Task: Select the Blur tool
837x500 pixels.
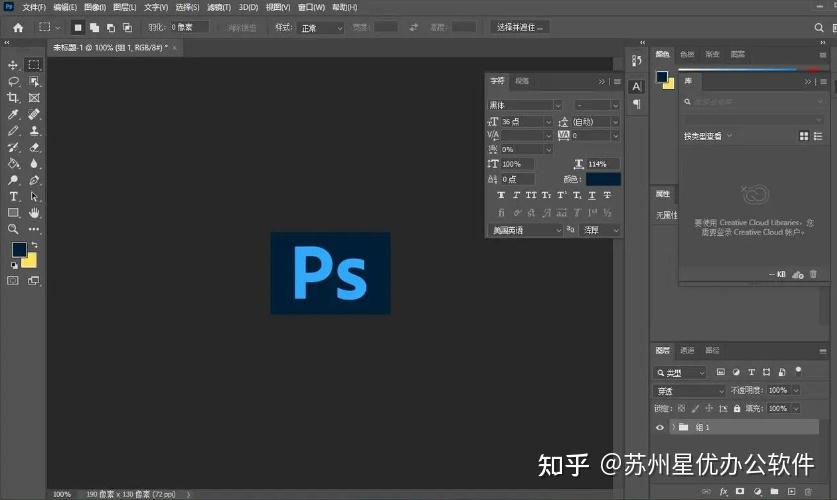Action: (34, 164)
